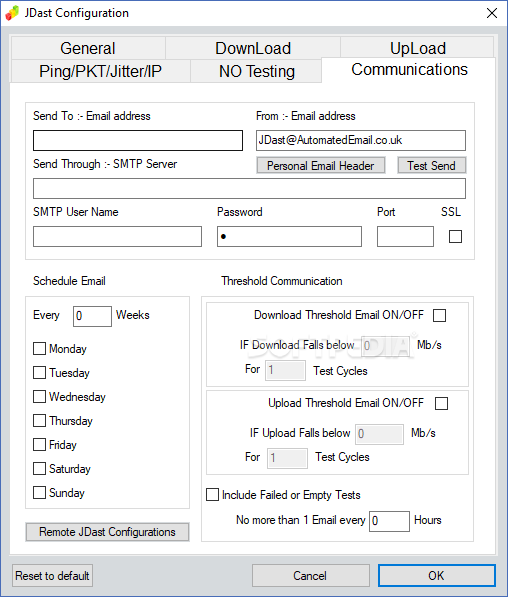The height and width of the screenshot is (597, 508).
Task: Enable the Friday checkbox
Action: (39, 444)
